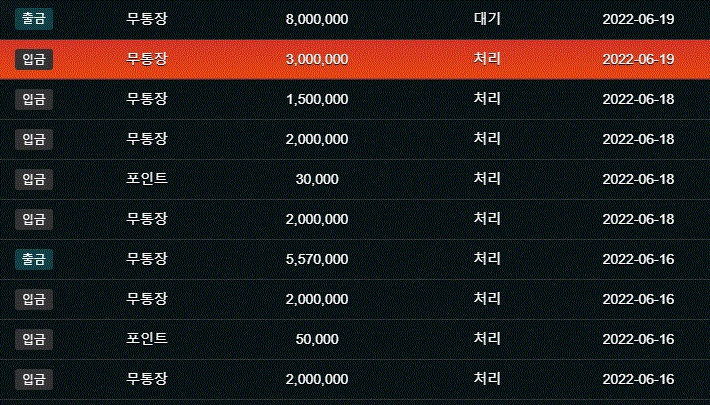Click the 입금 badge on the 1,500,000 row
The height and width of the screenshot is (405, 710).
[x=34, y=99]
